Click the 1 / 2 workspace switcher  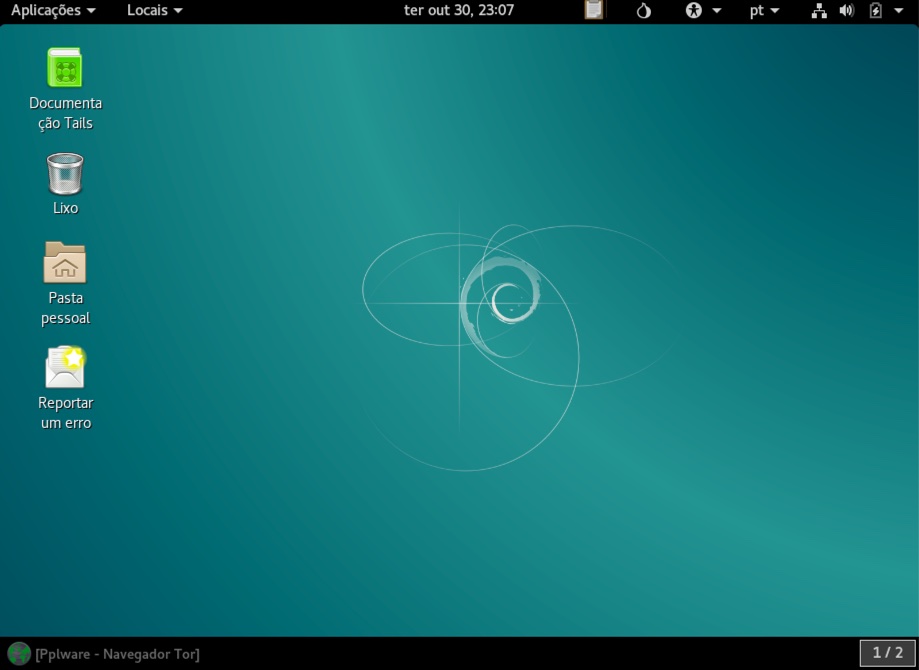(887, 653)
